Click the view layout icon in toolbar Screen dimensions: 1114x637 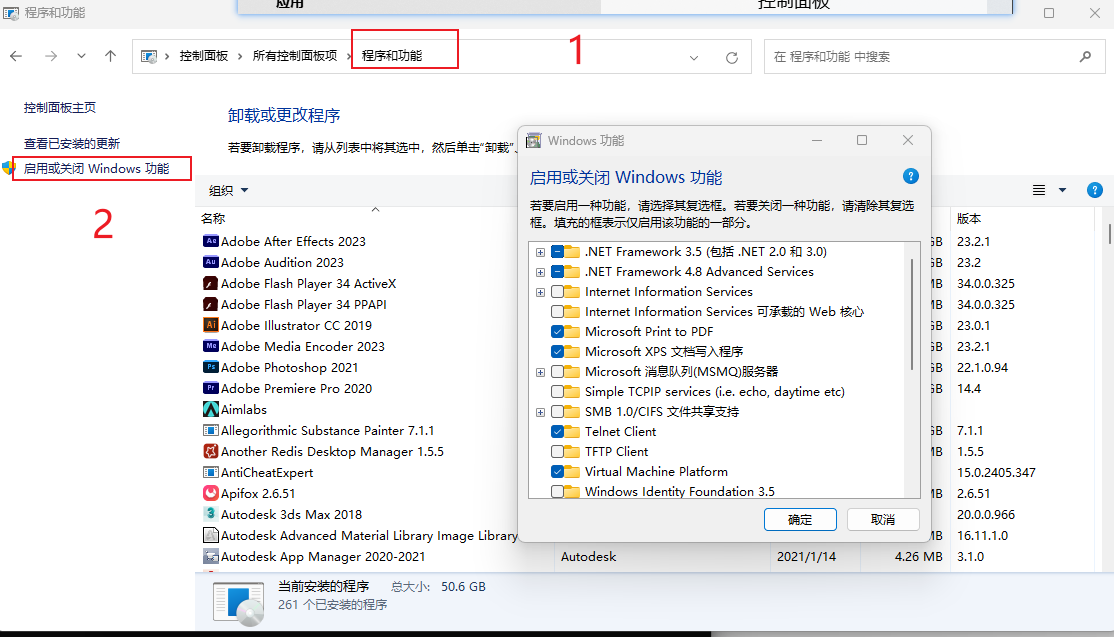pyautogui.click(x=1039, y=190)
